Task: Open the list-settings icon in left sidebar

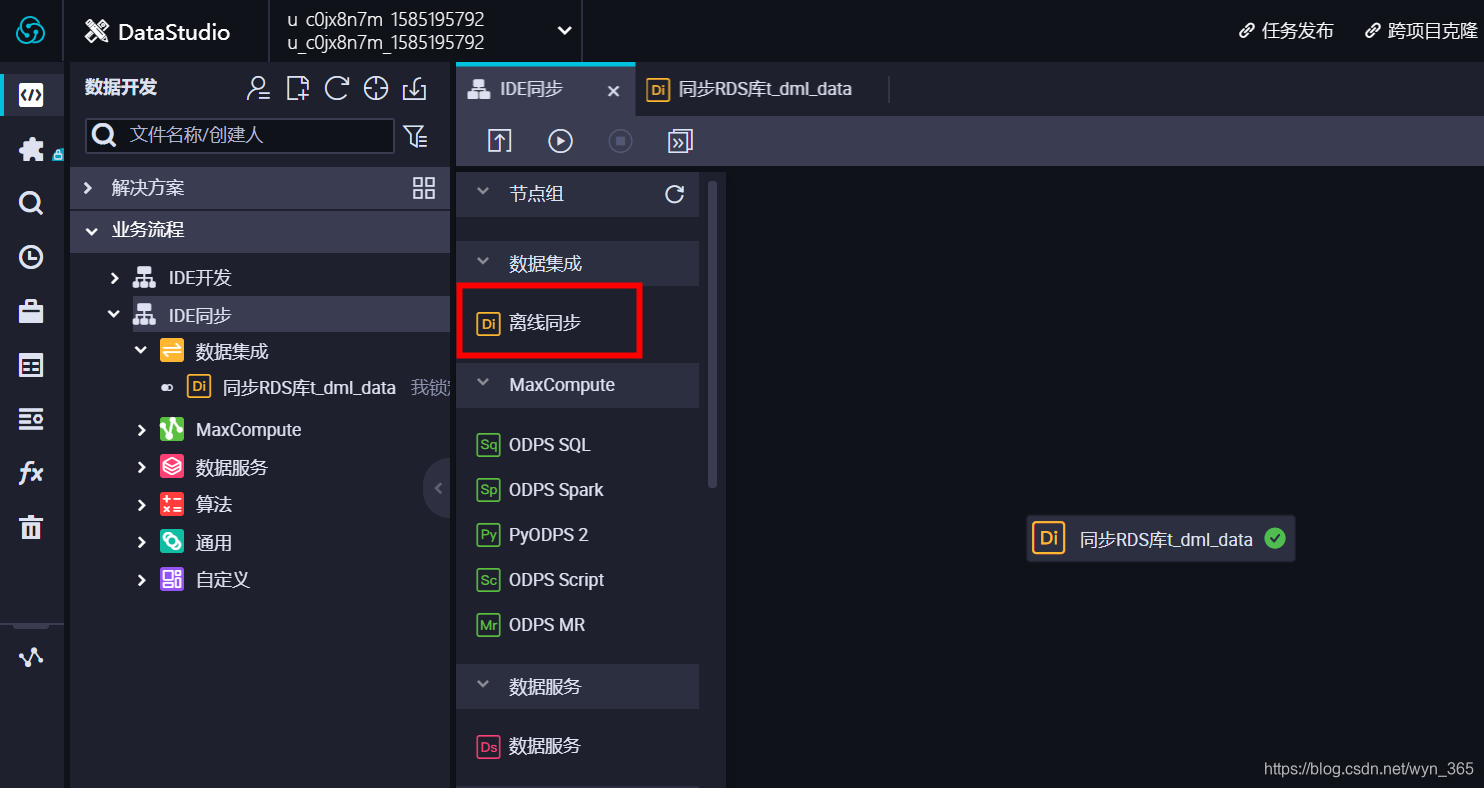Action: click(x=31, y=419)
